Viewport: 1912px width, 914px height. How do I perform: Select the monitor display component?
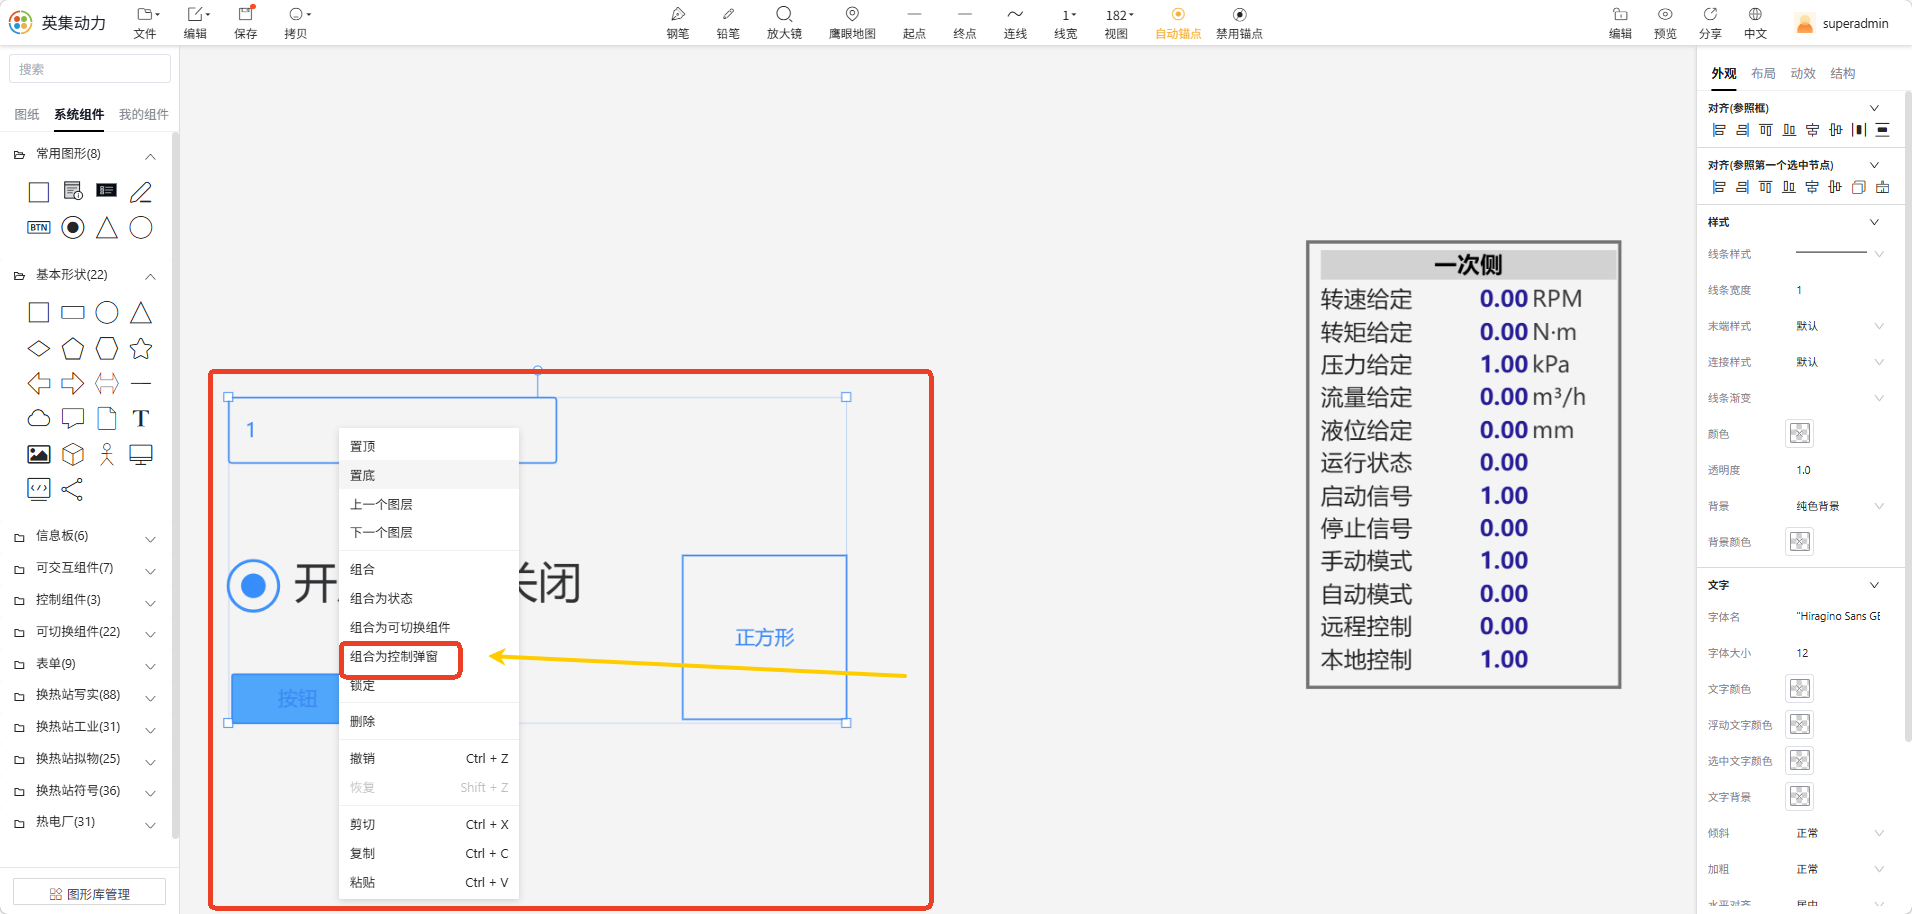[141, 454]
